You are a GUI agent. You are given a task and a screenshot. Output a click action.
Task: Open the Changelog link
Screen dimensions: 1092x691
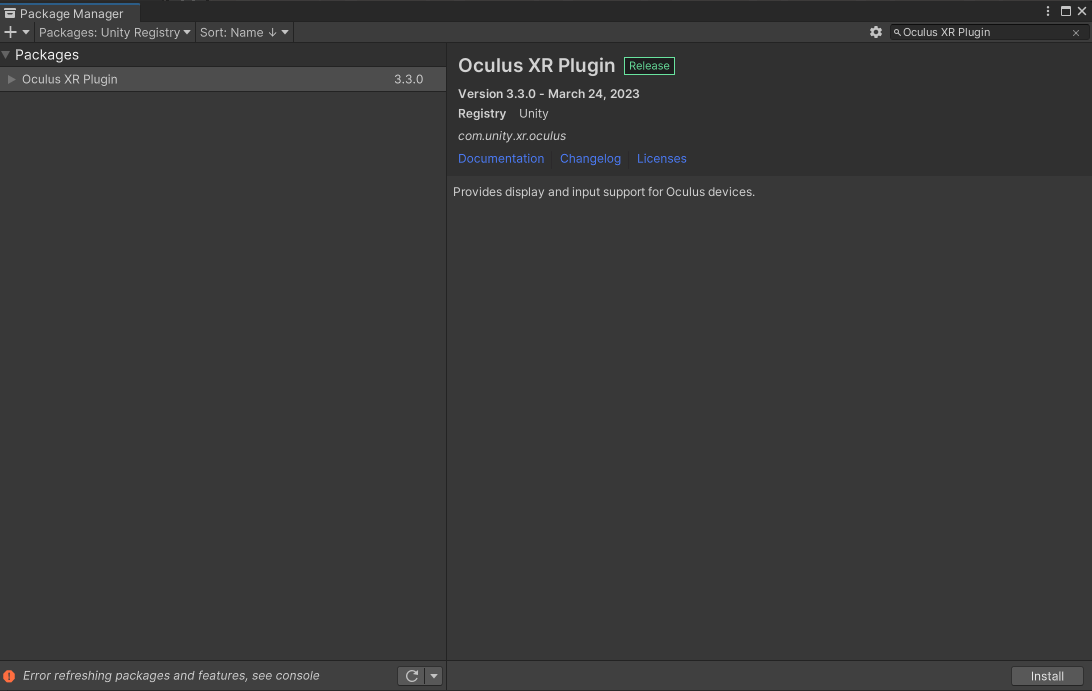(590, 159)
